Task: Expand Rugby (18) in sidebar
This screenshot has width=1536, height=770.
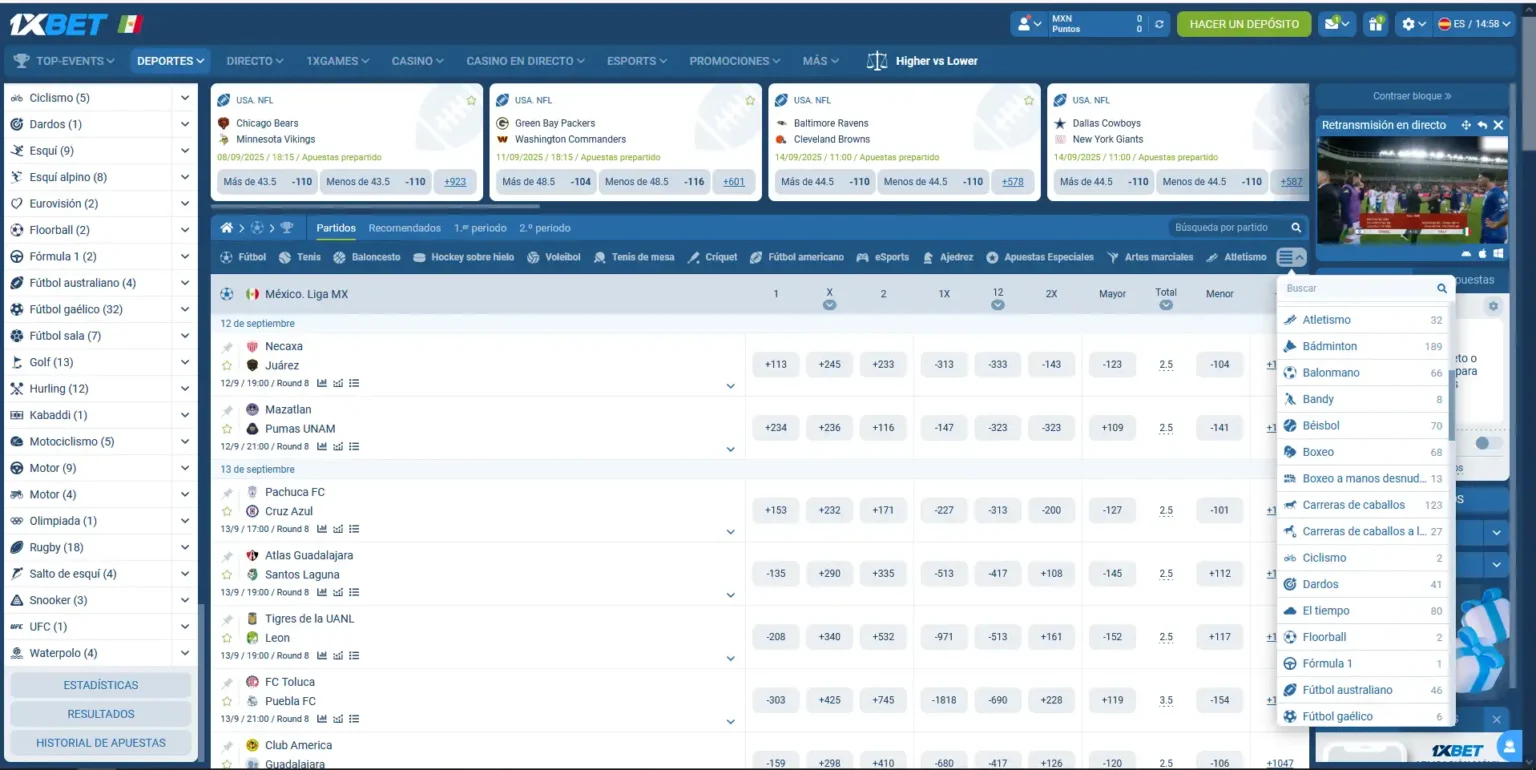Action: (x=185, y=548)
